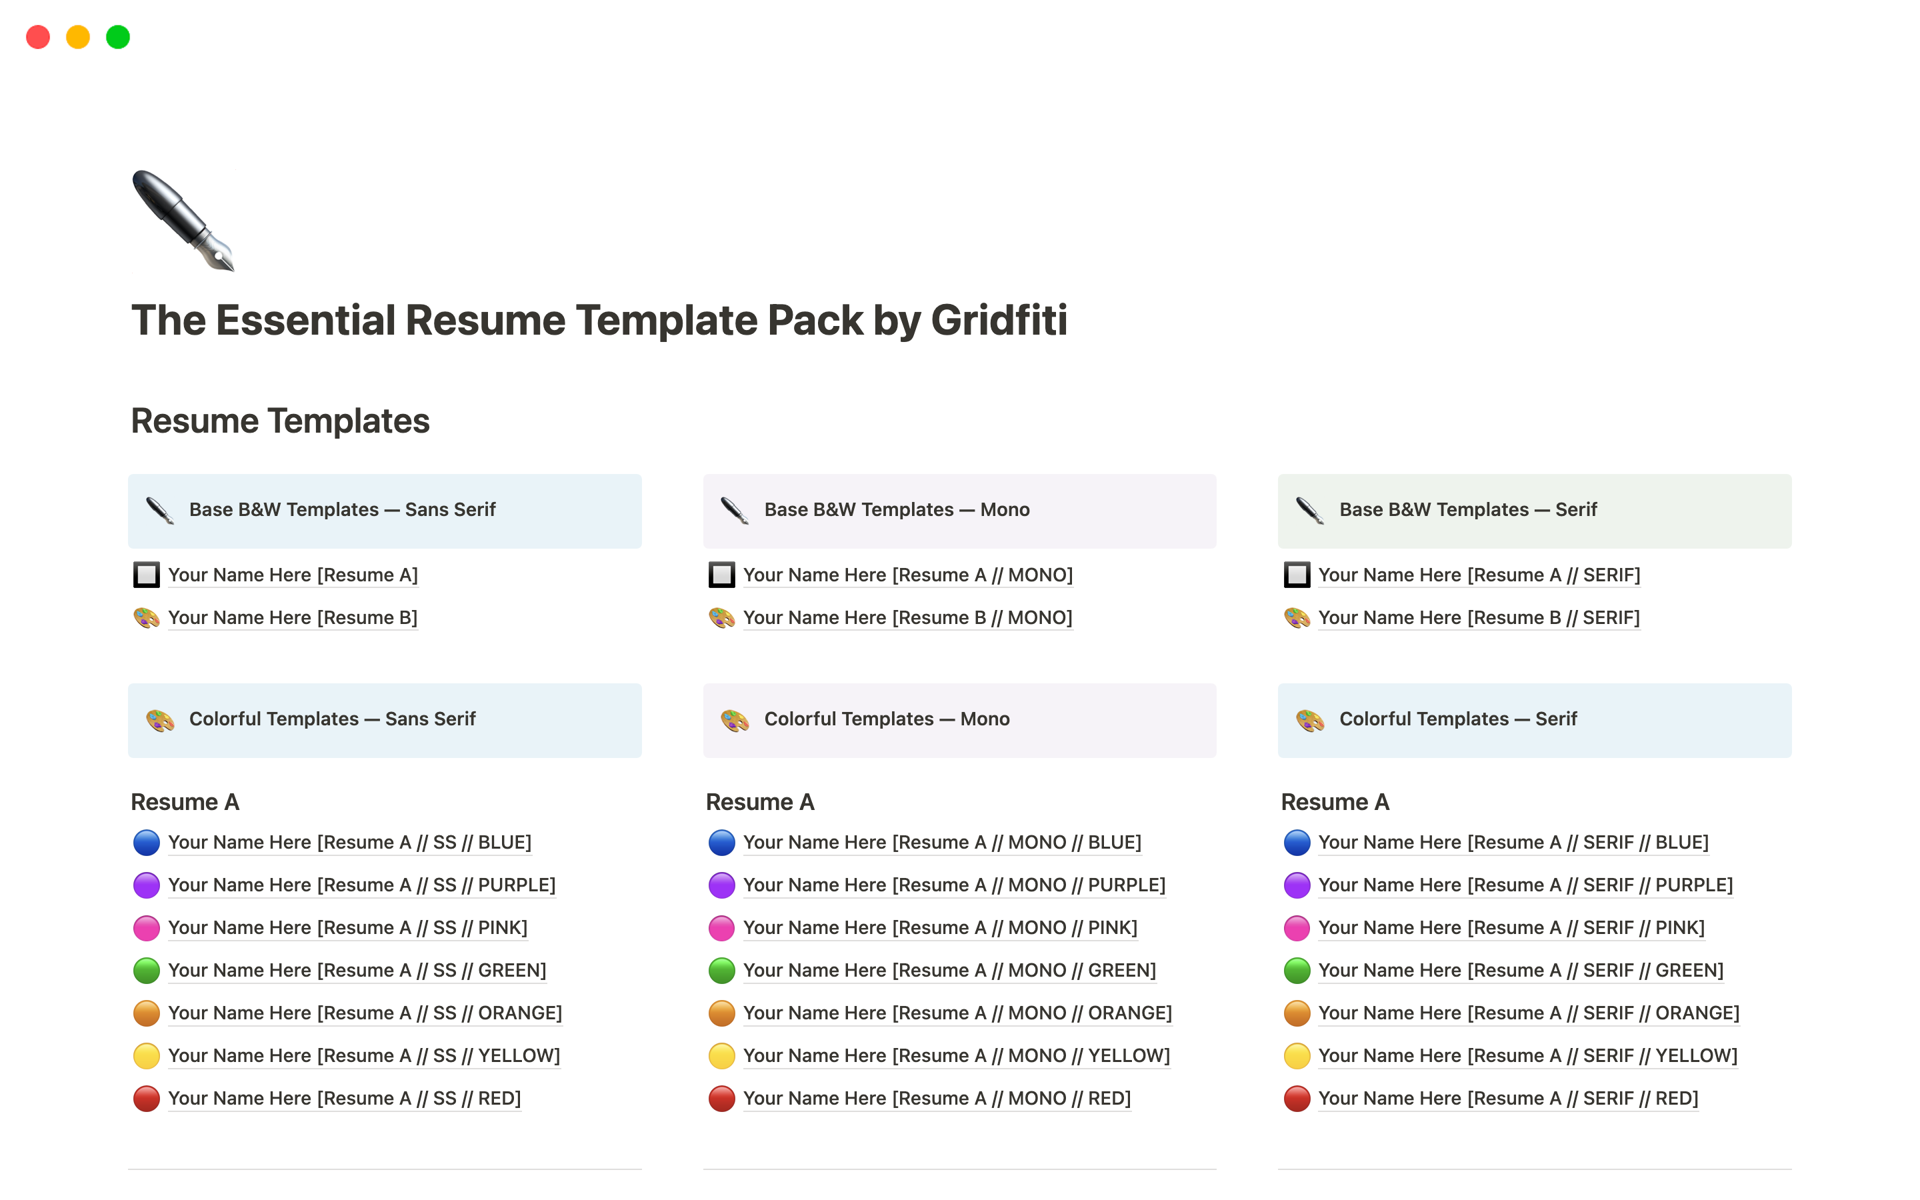Click the square icon beside Resume A // MONO
The width and height of the screenshot is (1920, 1200).
pos(722,575)
